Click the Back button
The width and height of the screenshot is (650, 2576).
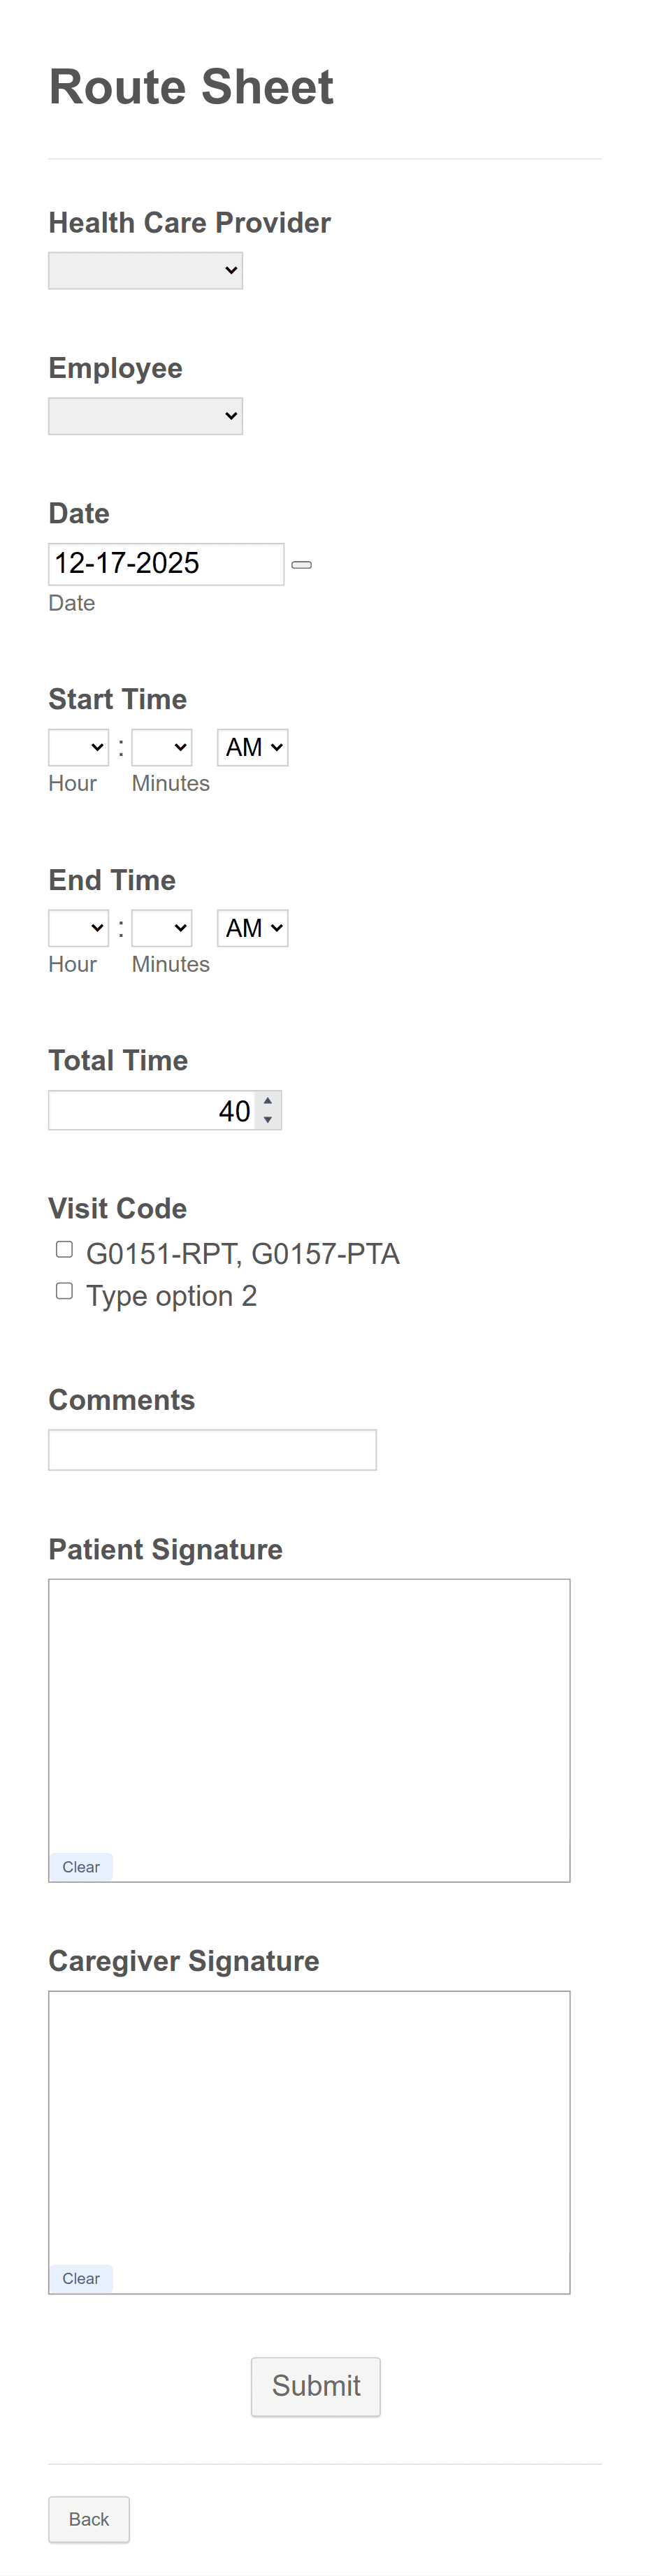[88, 2519]
